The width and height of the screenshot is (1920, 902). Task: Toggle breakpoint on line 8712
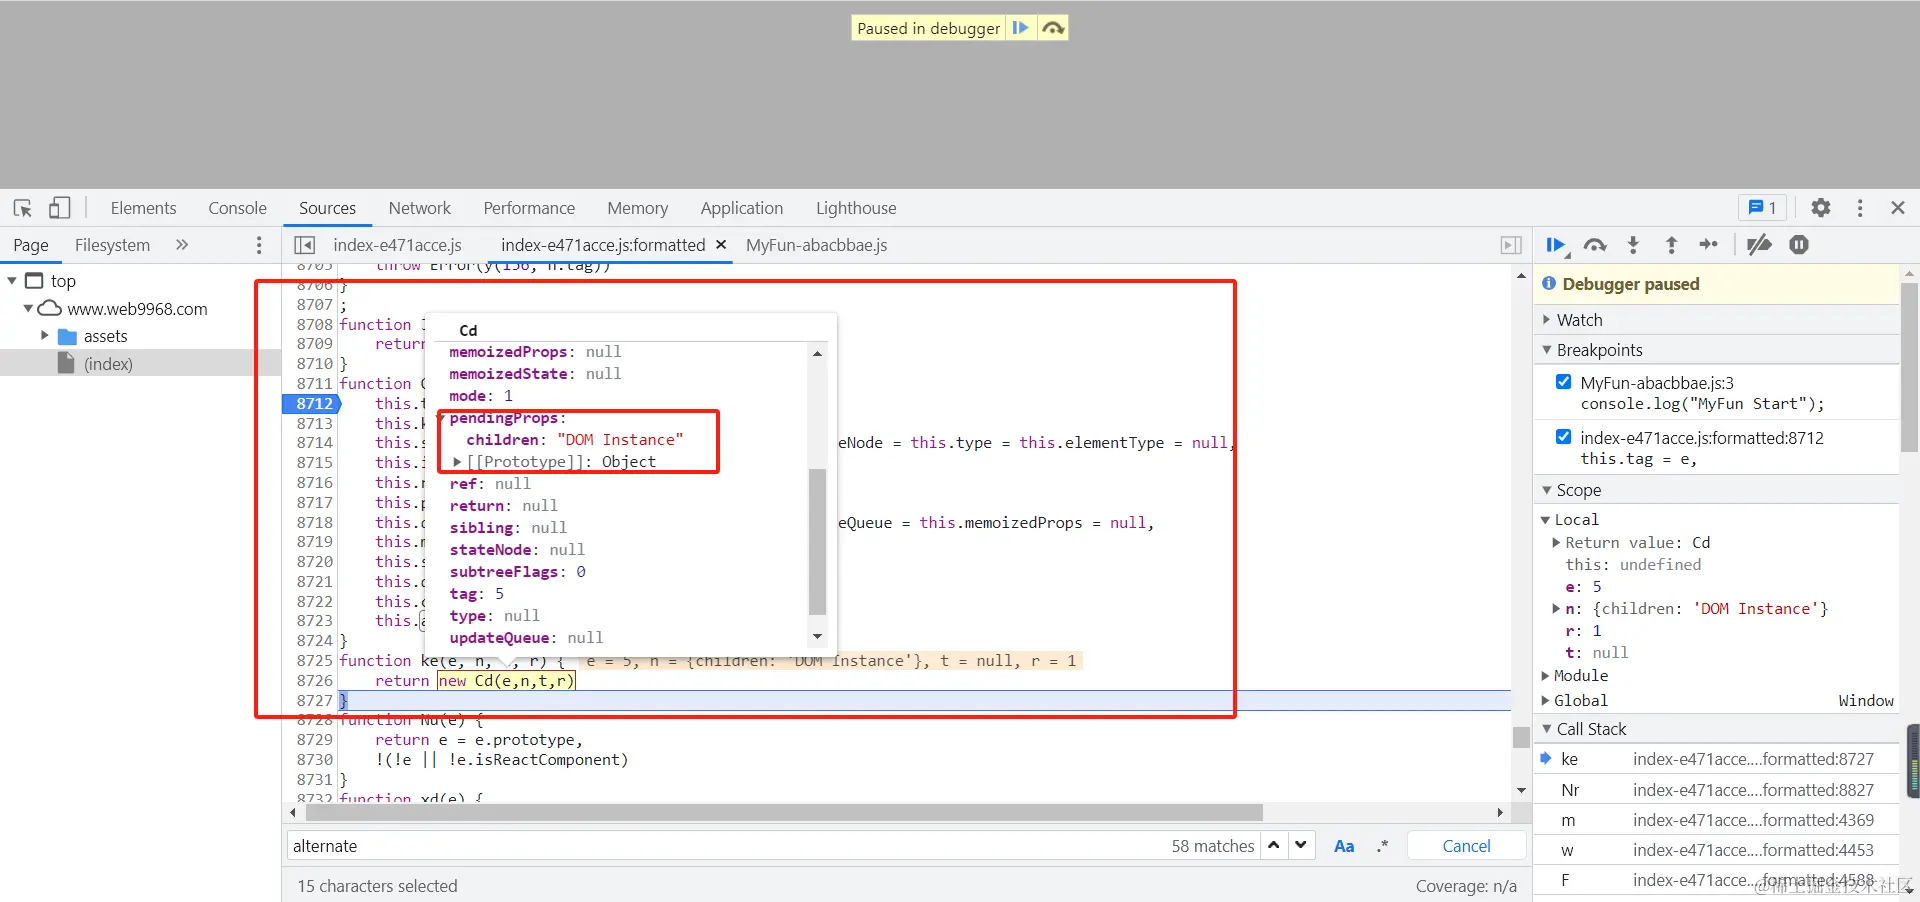(313, 403)
